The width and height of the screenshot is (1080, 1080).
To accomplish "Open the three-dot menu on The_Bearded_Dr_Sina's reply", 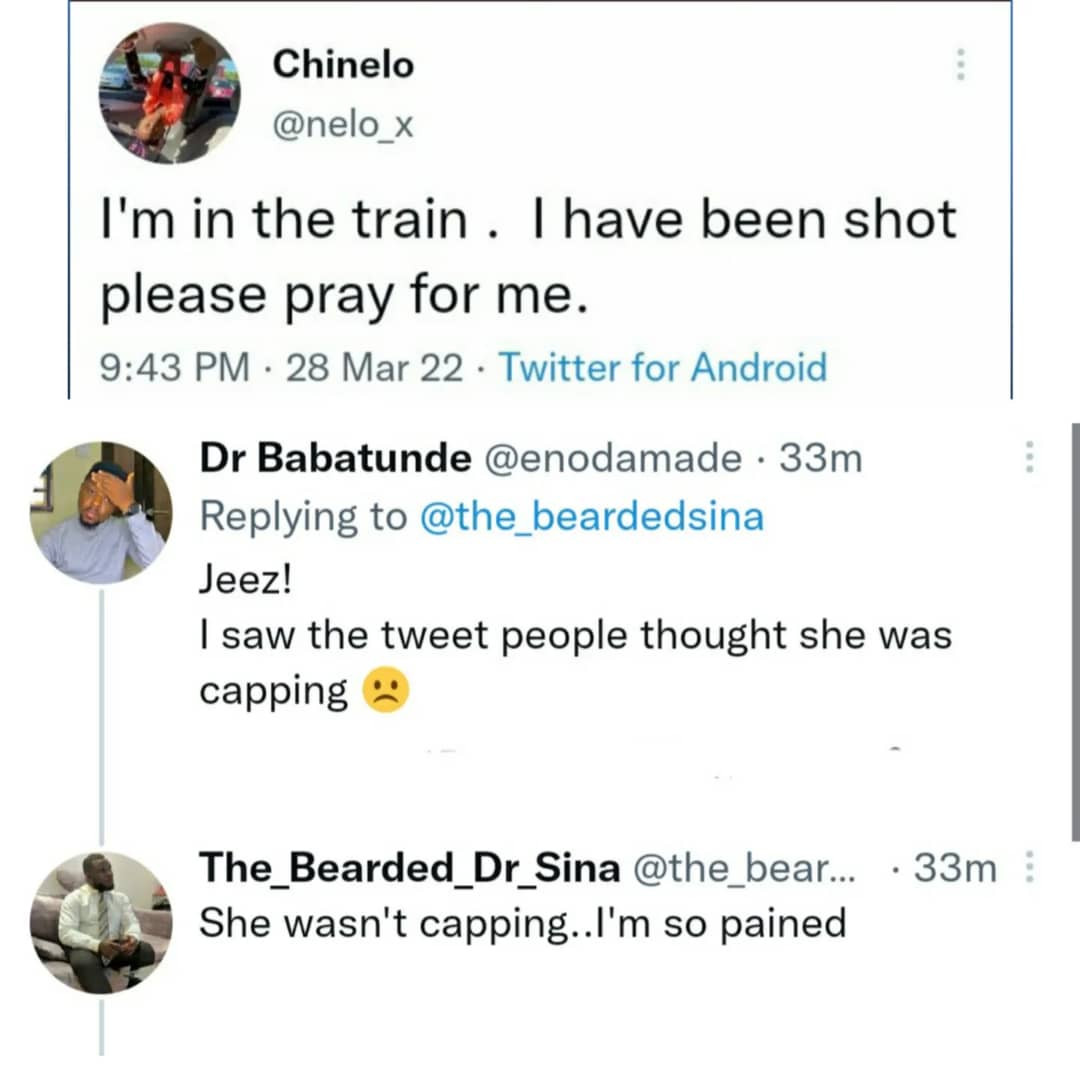I will [1031, 868].
